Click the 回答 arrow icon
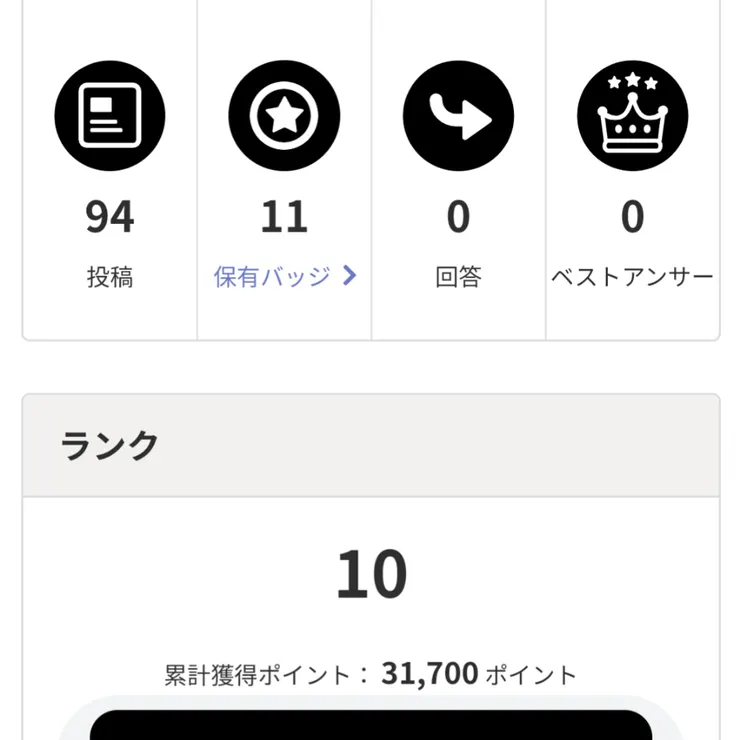740x740 pixels. pos(458,115)
